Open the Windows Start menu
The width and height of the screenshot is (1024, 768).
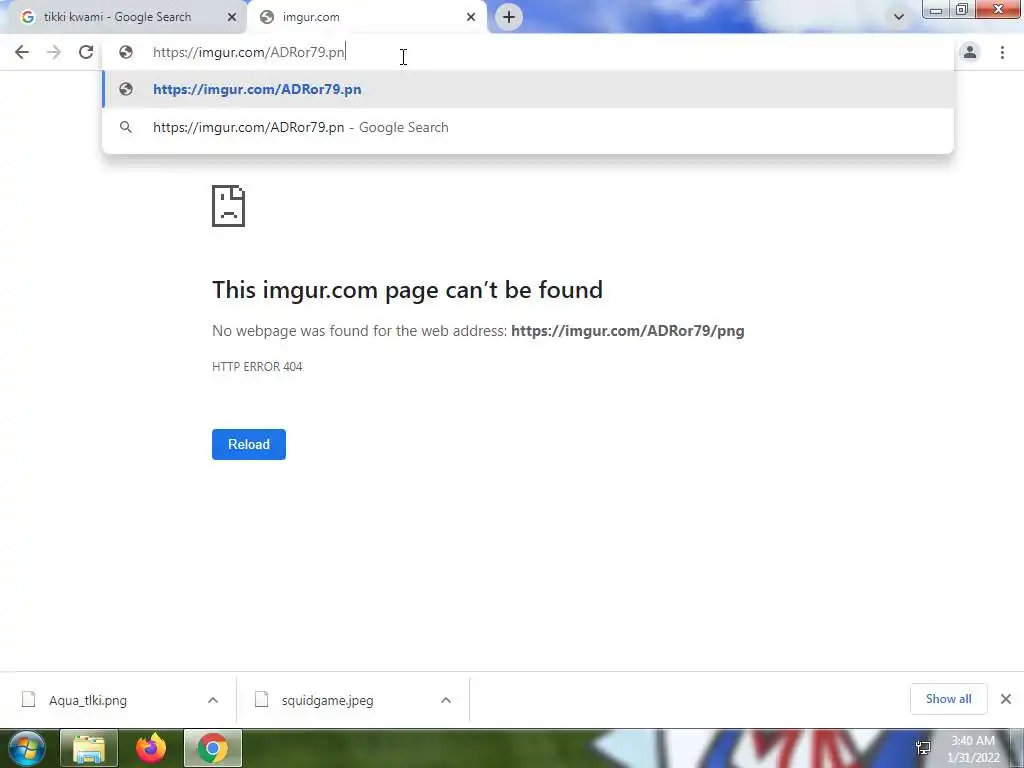(26, 748)
